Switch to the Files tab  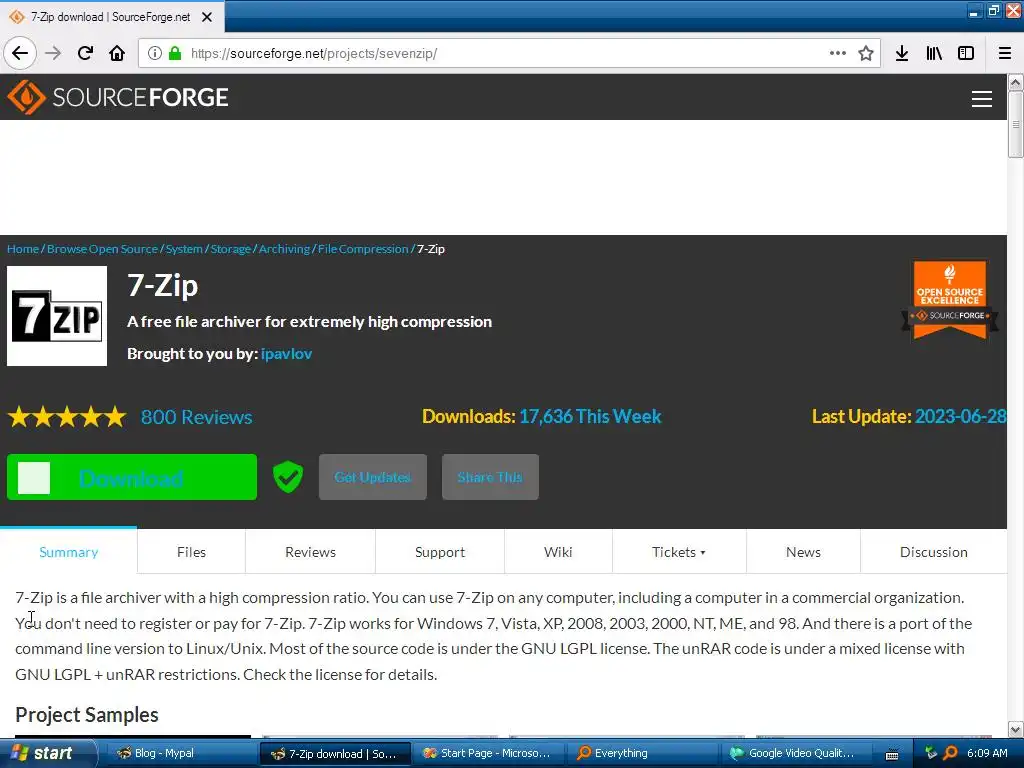click(191, 552)
